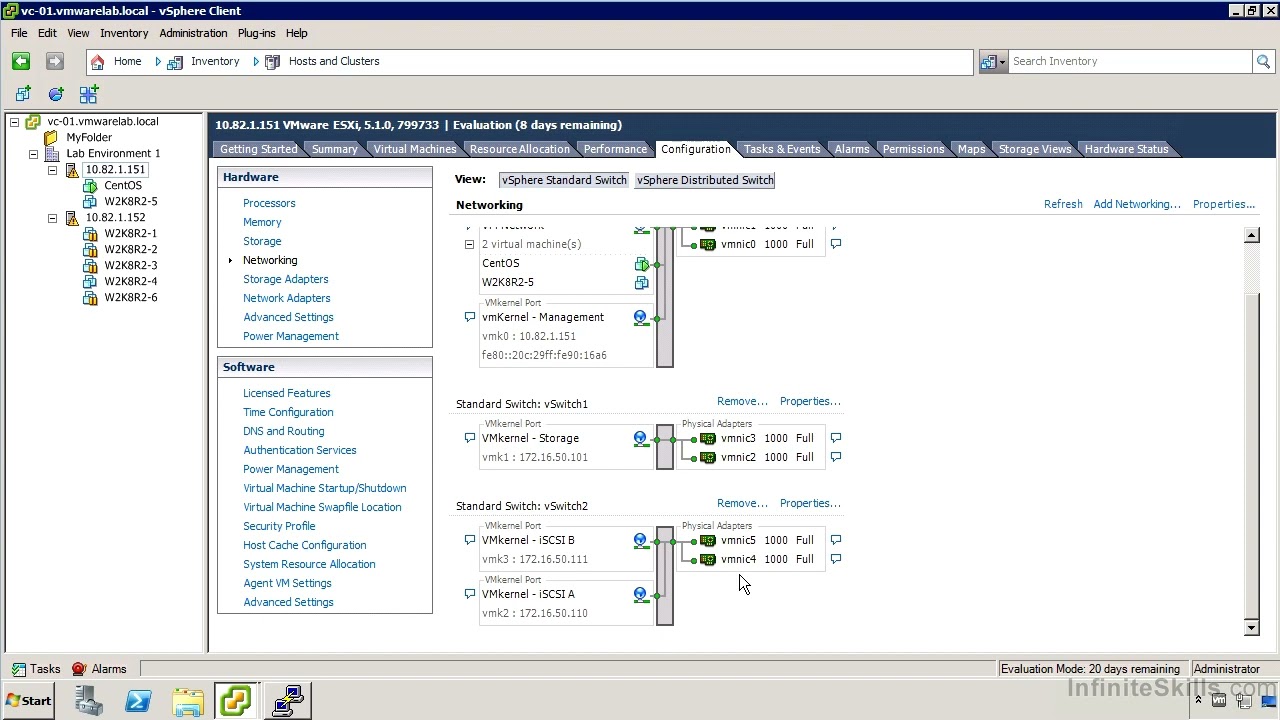Open Security Profile settings
Screen dimensions: 1280x720
279,526
